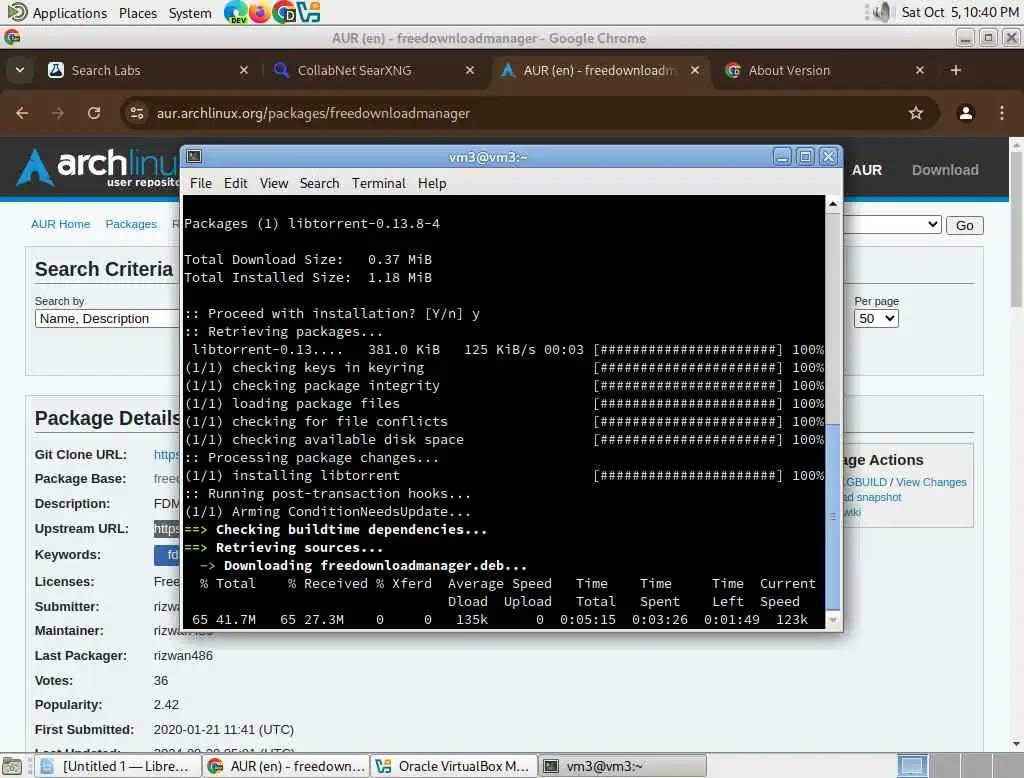Switch to About Version tab
This screenshot has width=1024, height=778.
(x=824, y=70)
